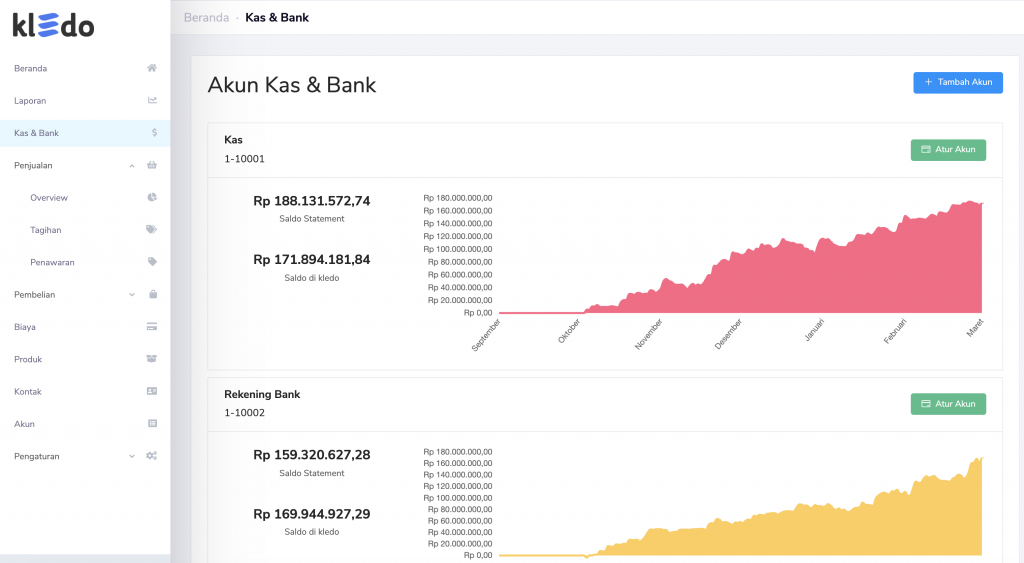Go to Penawaran under Penjualan
The image size is (1024, 563).
pos(85,262)
